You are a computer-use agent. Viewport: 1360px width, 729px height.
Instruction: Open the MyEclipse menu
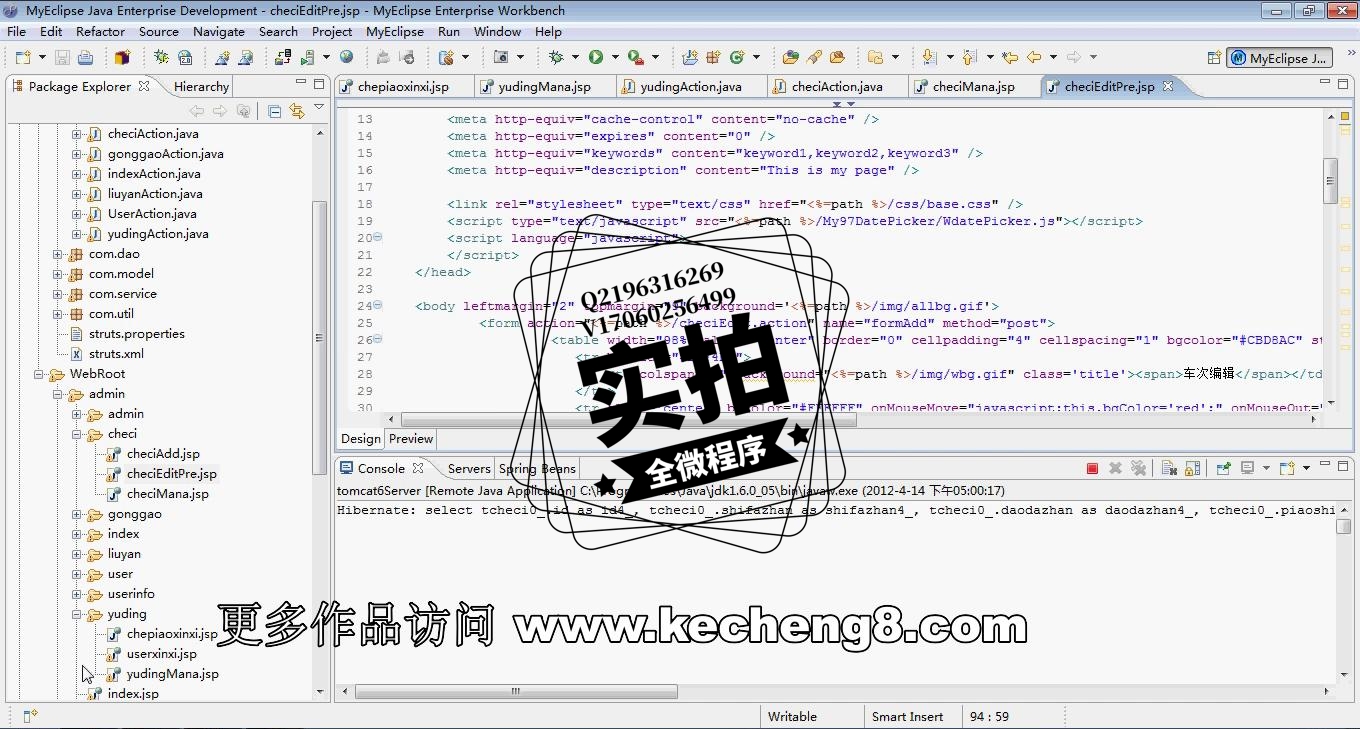395,31
